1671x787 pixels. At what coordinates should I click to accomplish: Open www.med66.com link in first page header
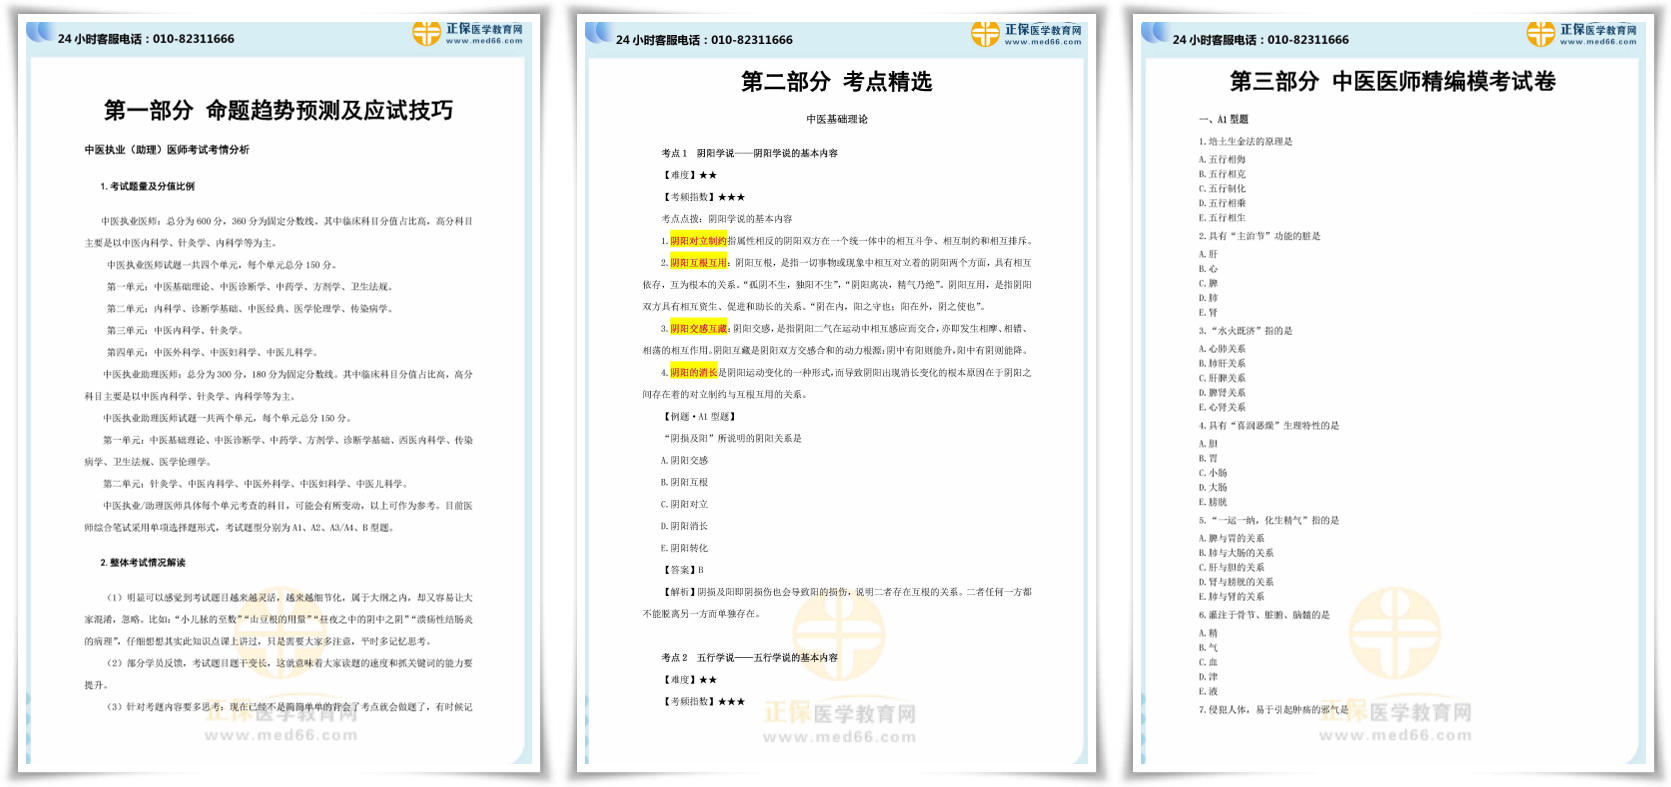(x=484, y=42)
